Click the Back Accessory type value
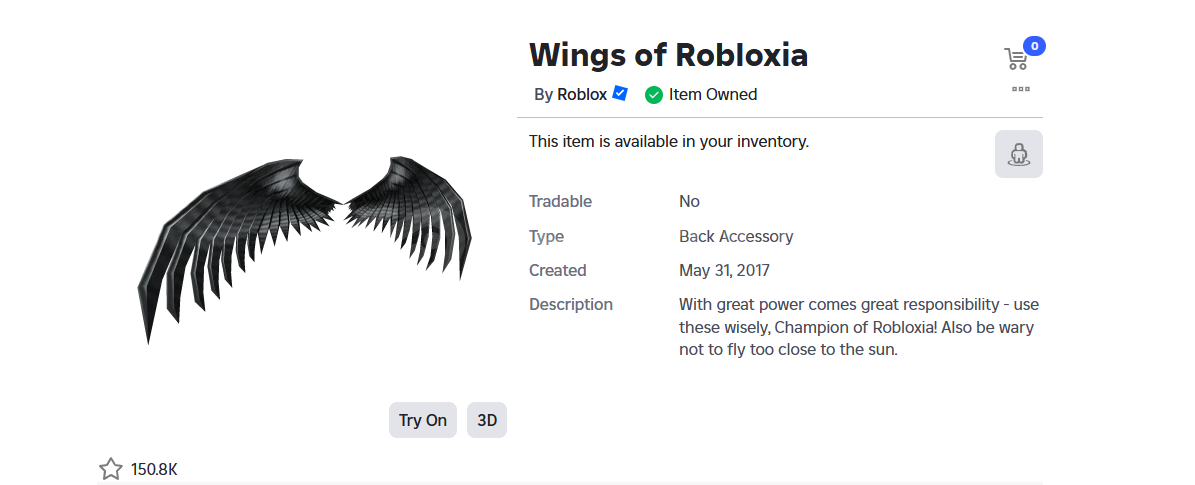Screen dimensions: 1195x485 (736, 236)
